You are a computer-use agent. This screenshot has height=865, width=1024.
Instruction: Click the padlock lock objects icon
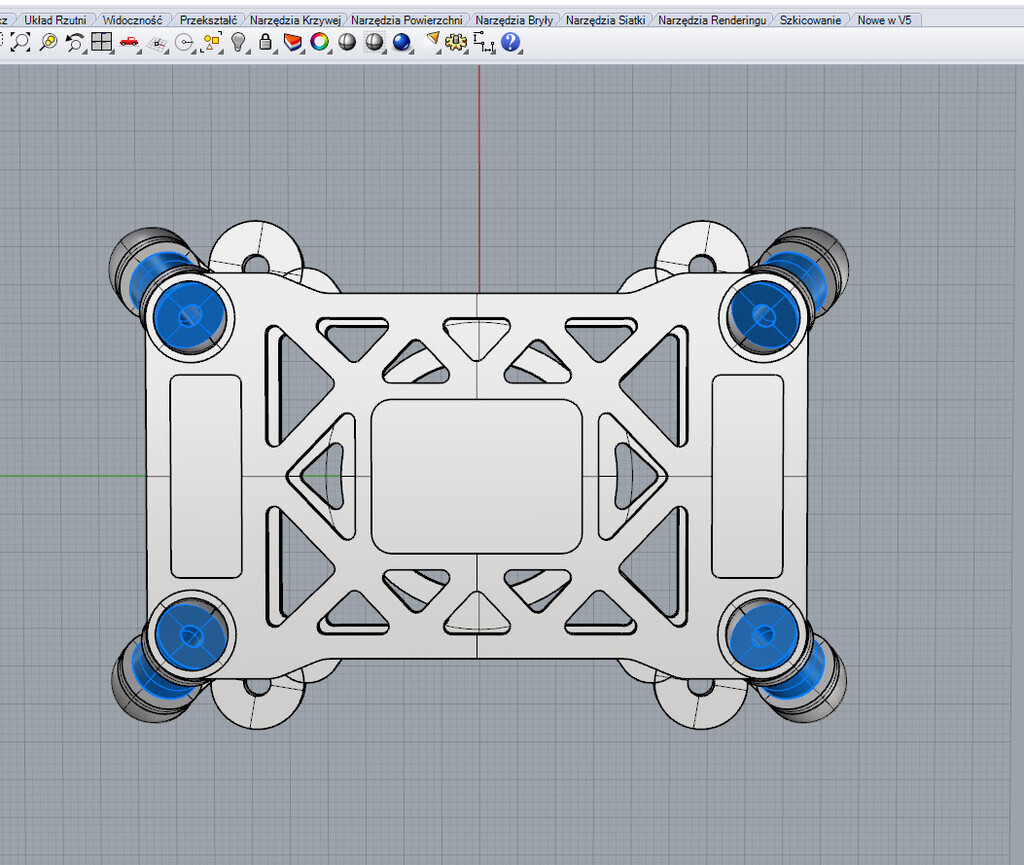click(x=265, y=42)
